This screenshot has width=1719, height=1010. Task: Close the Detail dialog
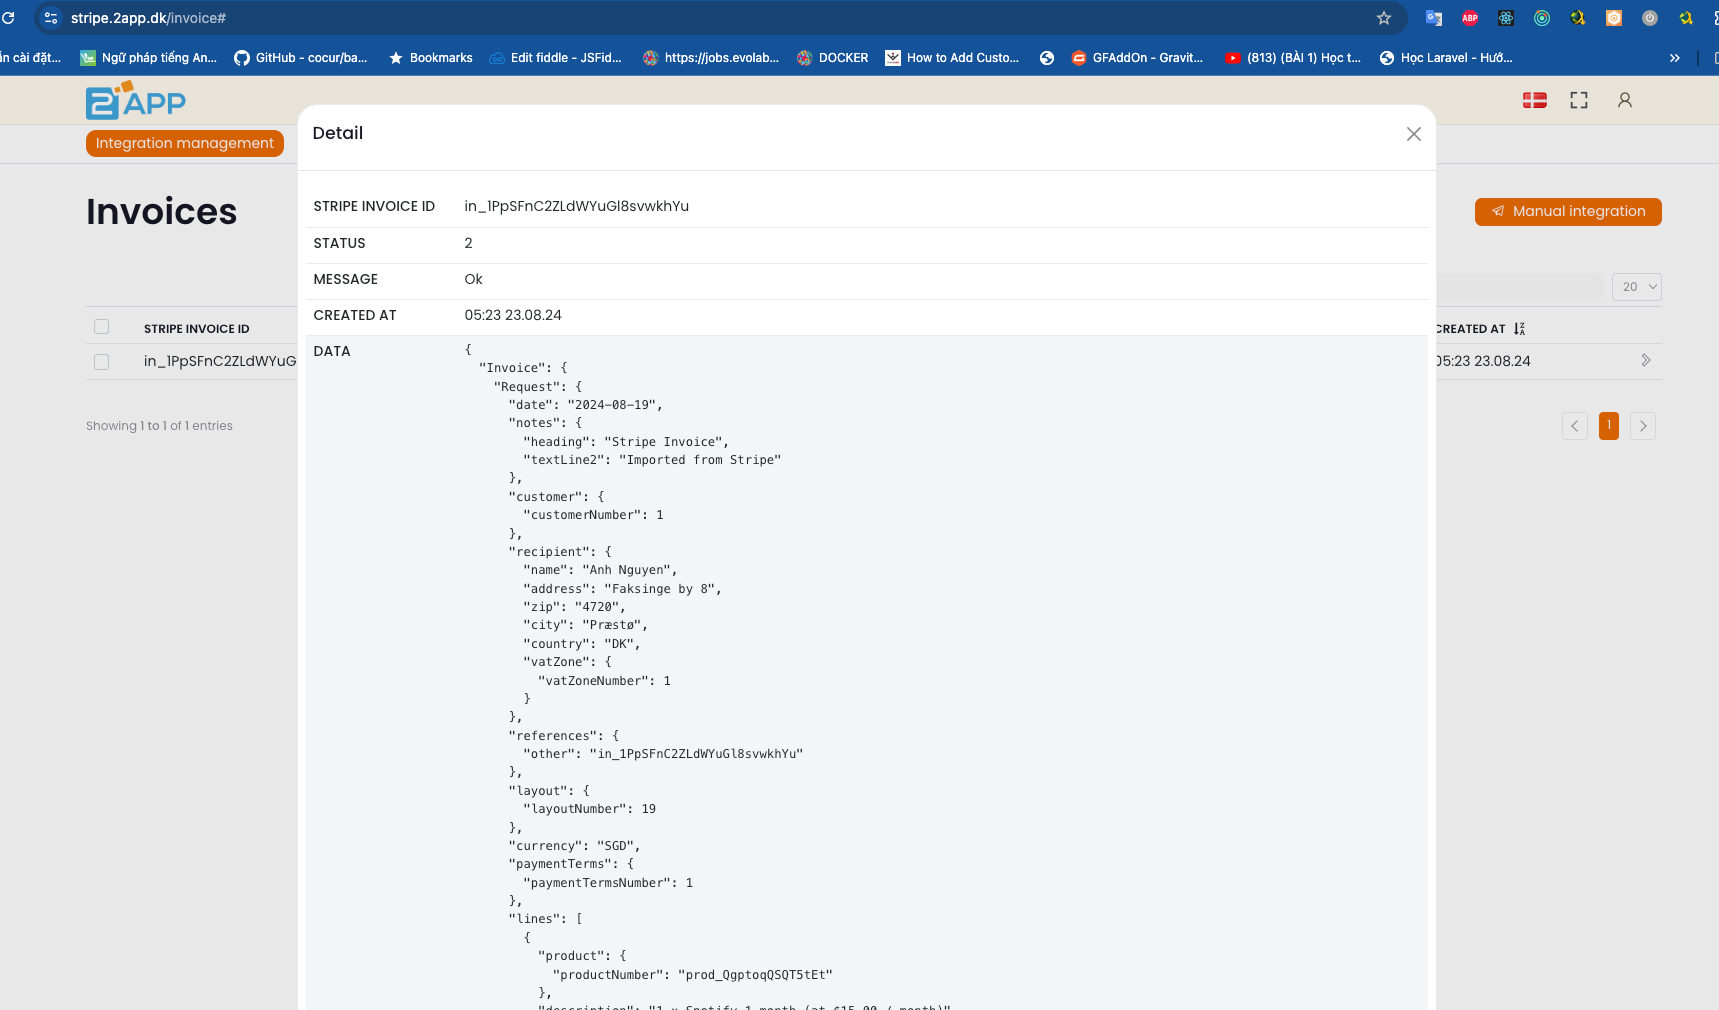pos(1413,134)
